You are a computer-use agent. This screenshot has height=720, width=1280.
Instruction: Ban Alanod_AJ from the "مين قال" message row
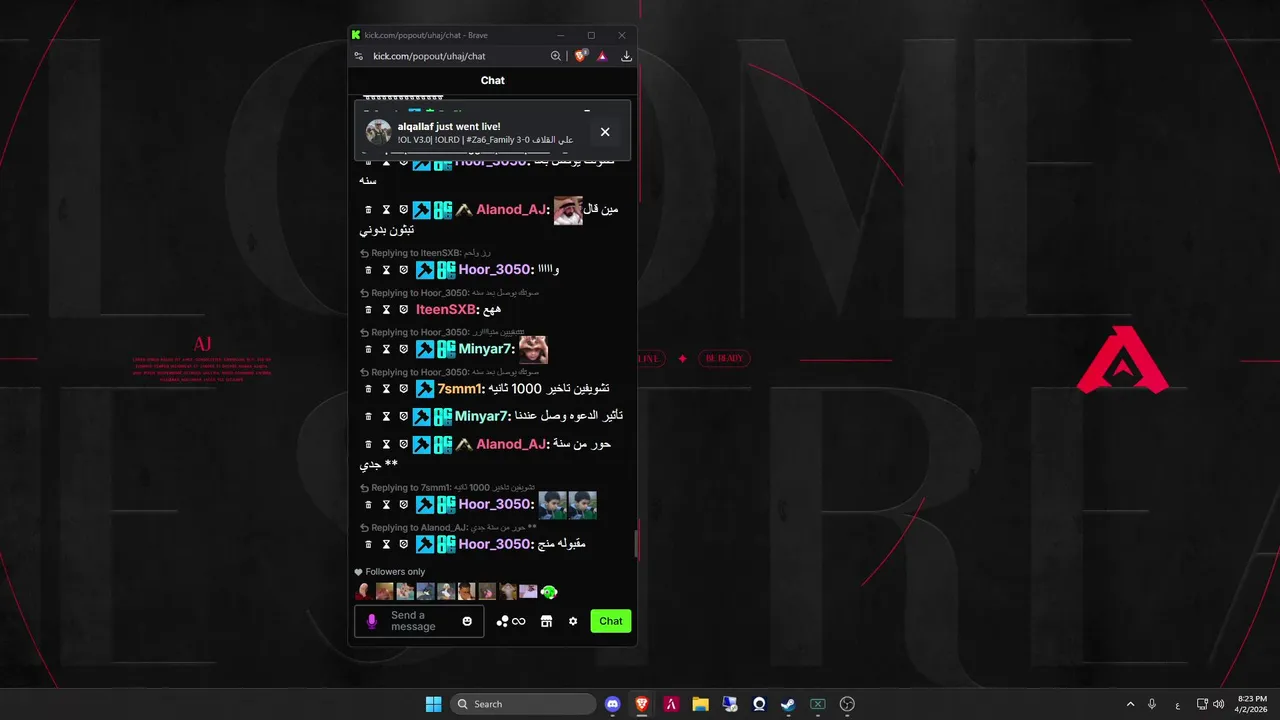[404, 210]
